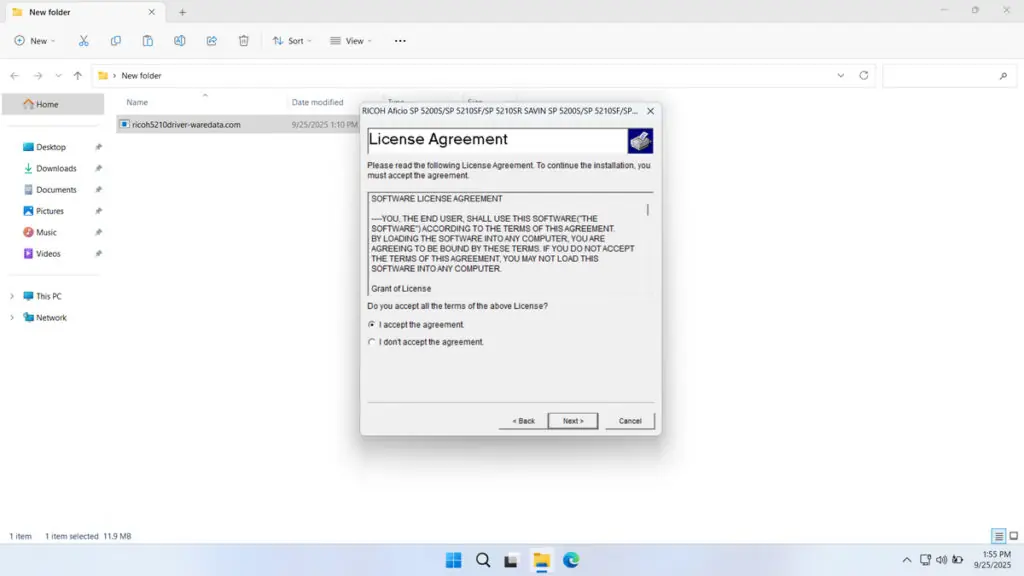Screen dimensions: 1024x576
Task: Click the Copy icon in Explorer toolbar
Action: point(116,40)
